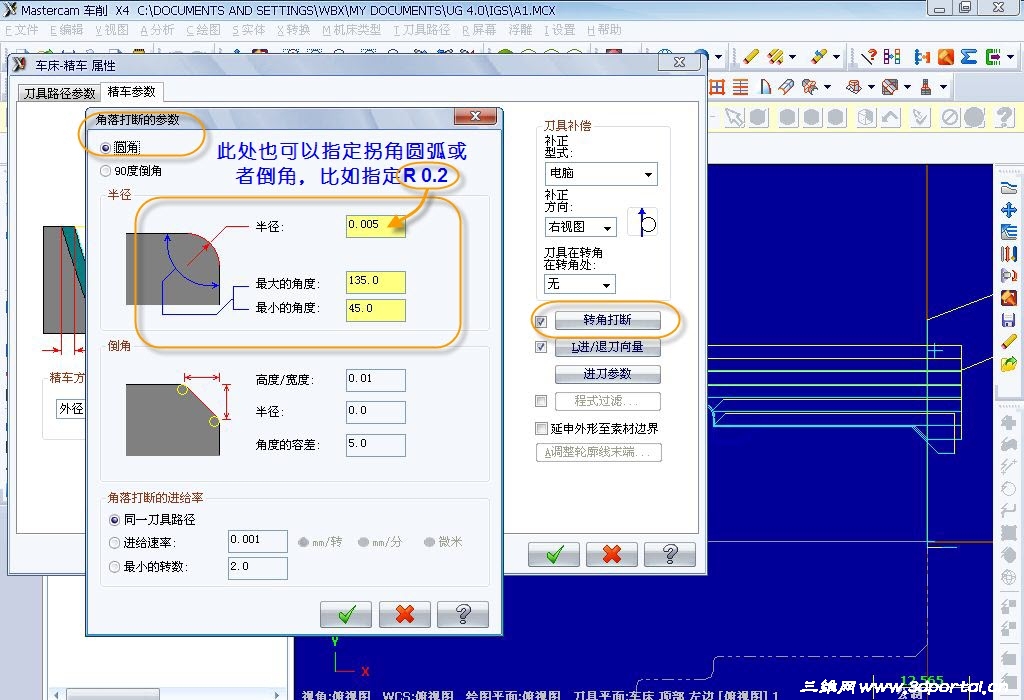Toggle the 进/退刀向量 checkbox
Viewport: 1024px width, 700px height.
(541, 347)
